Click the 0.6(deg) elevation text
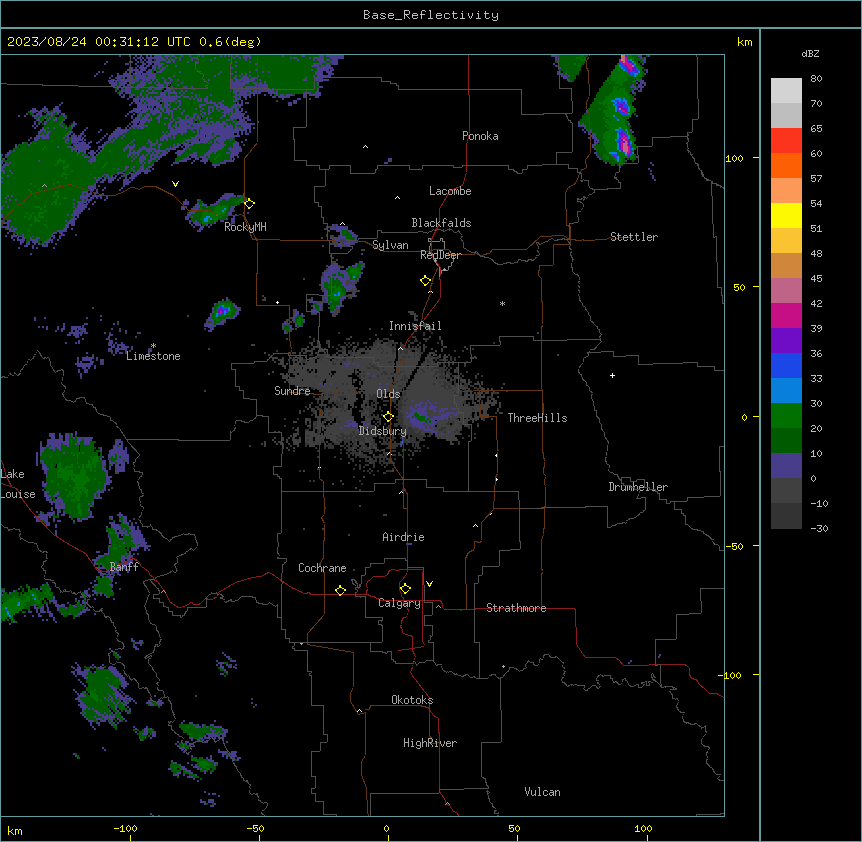 [230, 42]
